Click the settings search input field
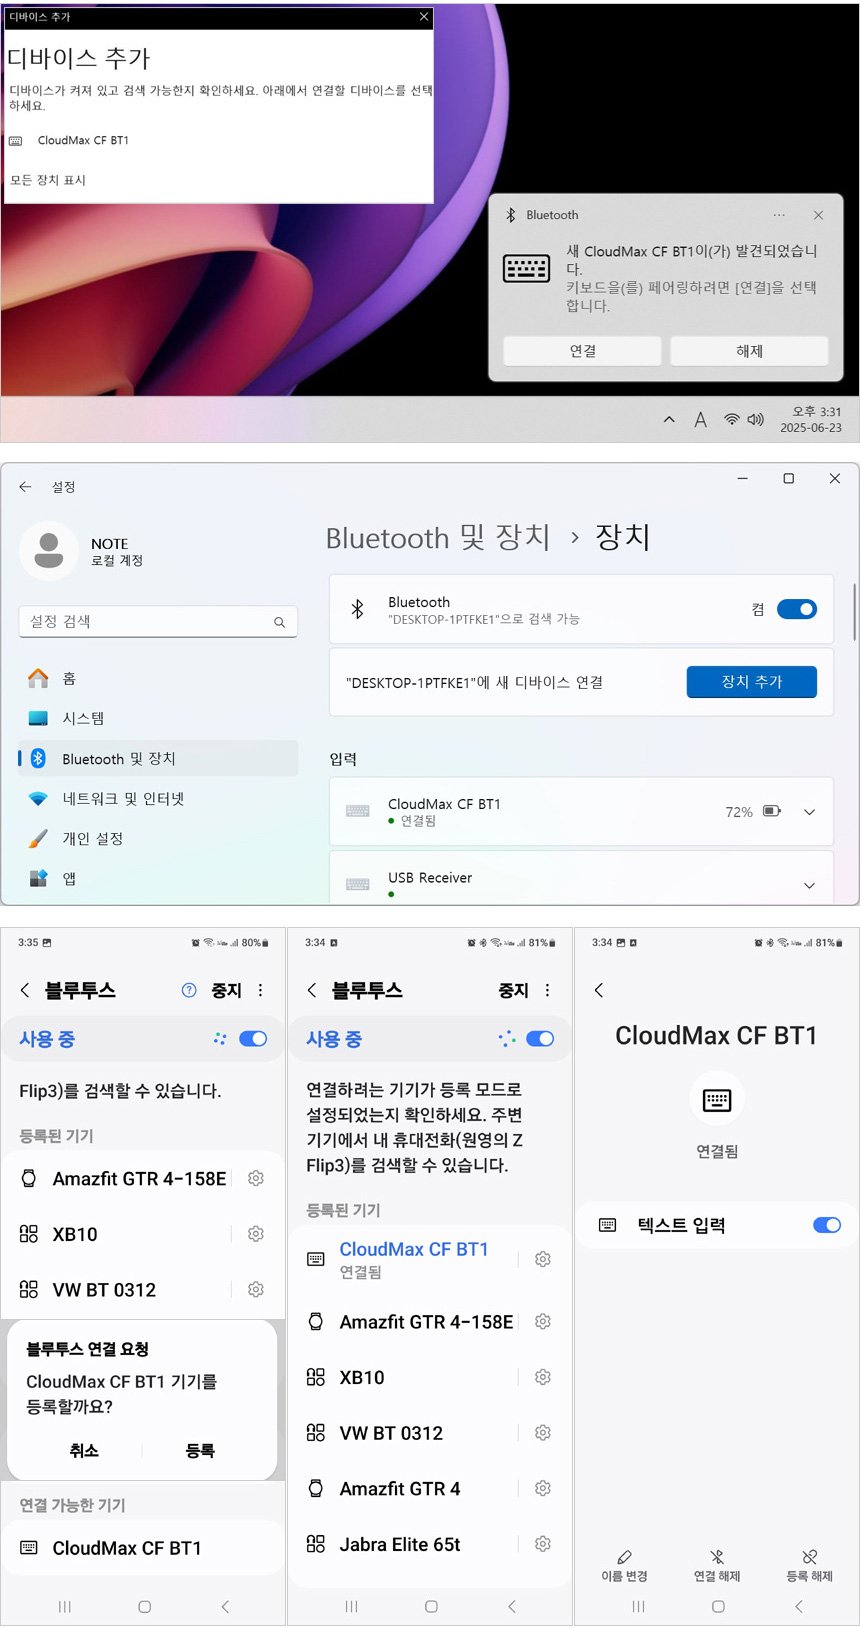Screen dimensions: 860x1628 150,621
